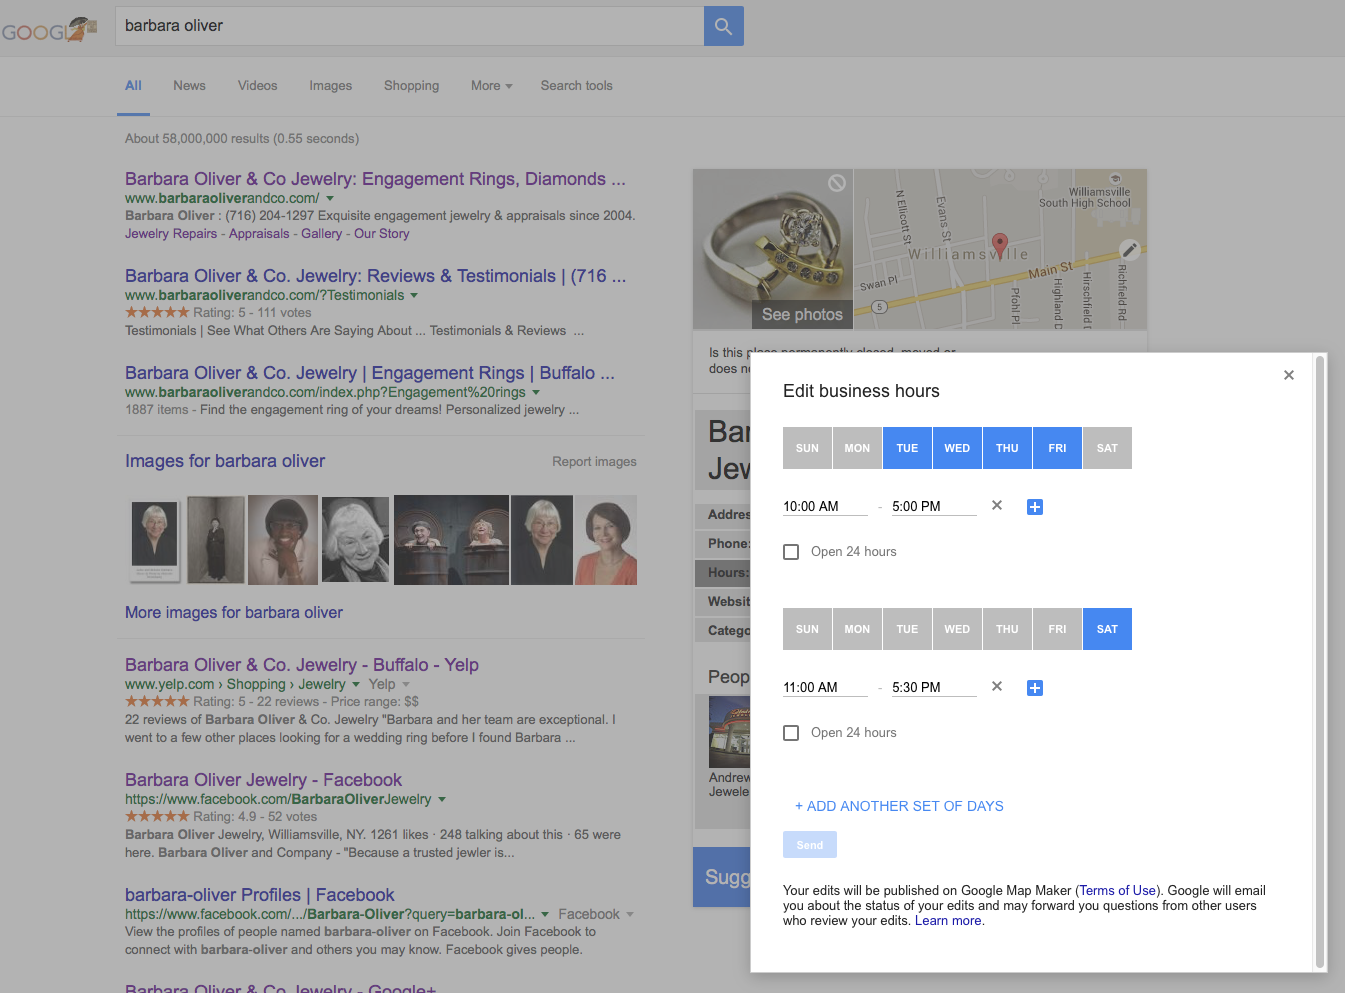This screenshot has width=1345, height=993.
Task: Close the Edit business hours dialog
Action: coord(1289,375)
